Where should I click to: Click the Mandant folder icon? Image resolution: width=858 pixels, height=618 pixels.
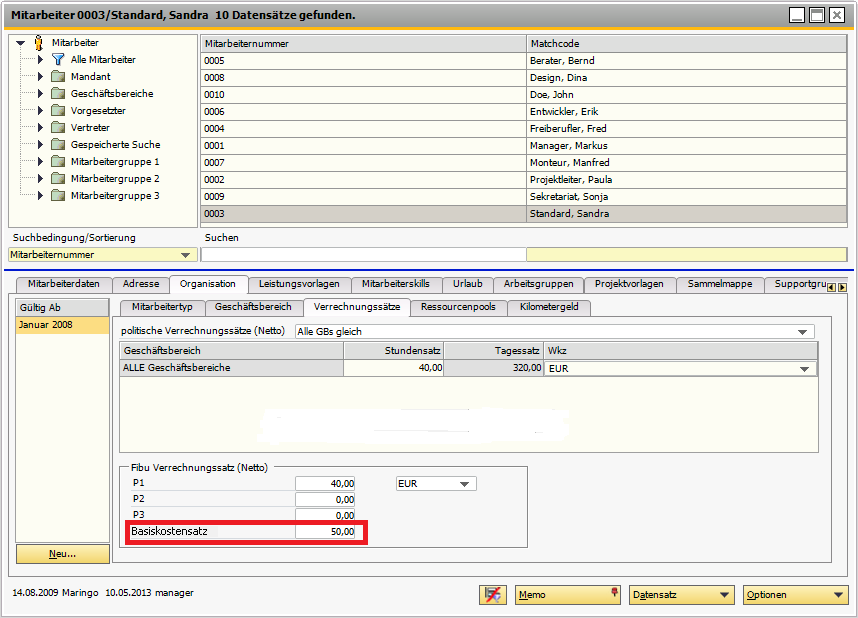pos(58,77)
